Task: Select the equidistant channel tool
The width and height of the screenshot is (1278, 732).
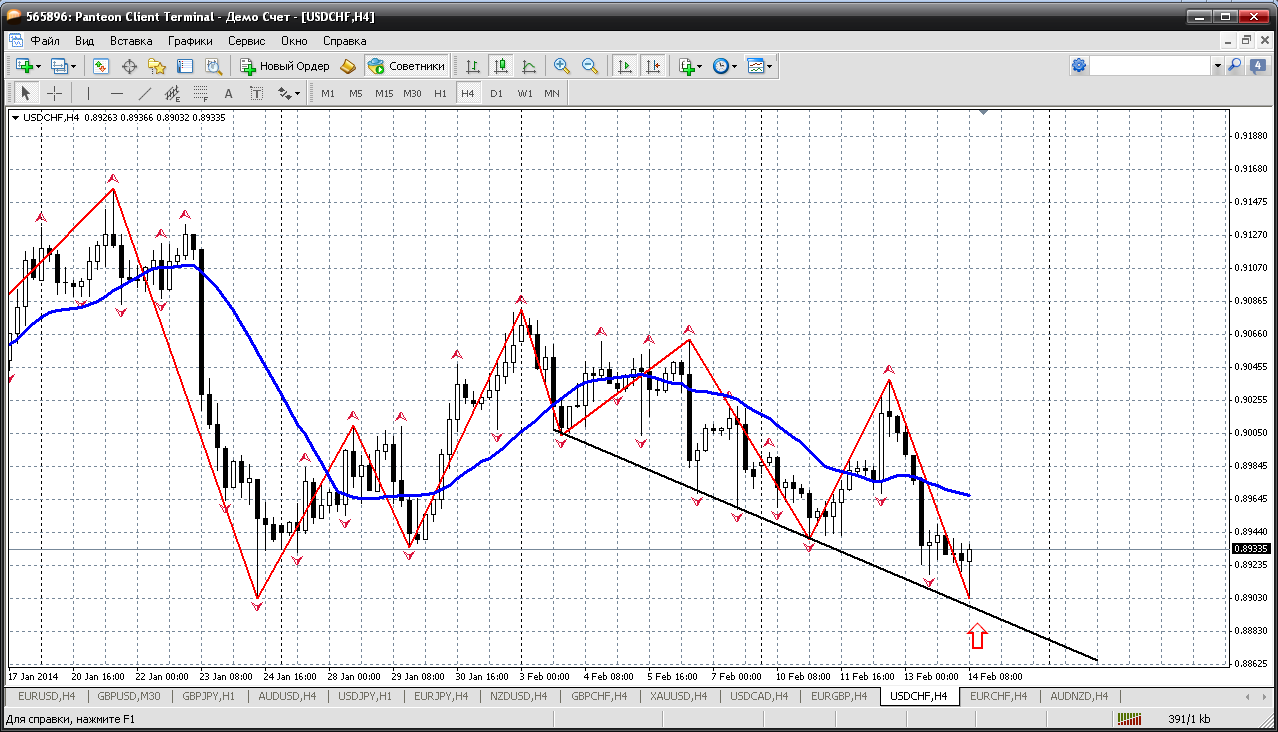Action: [172, 93]
